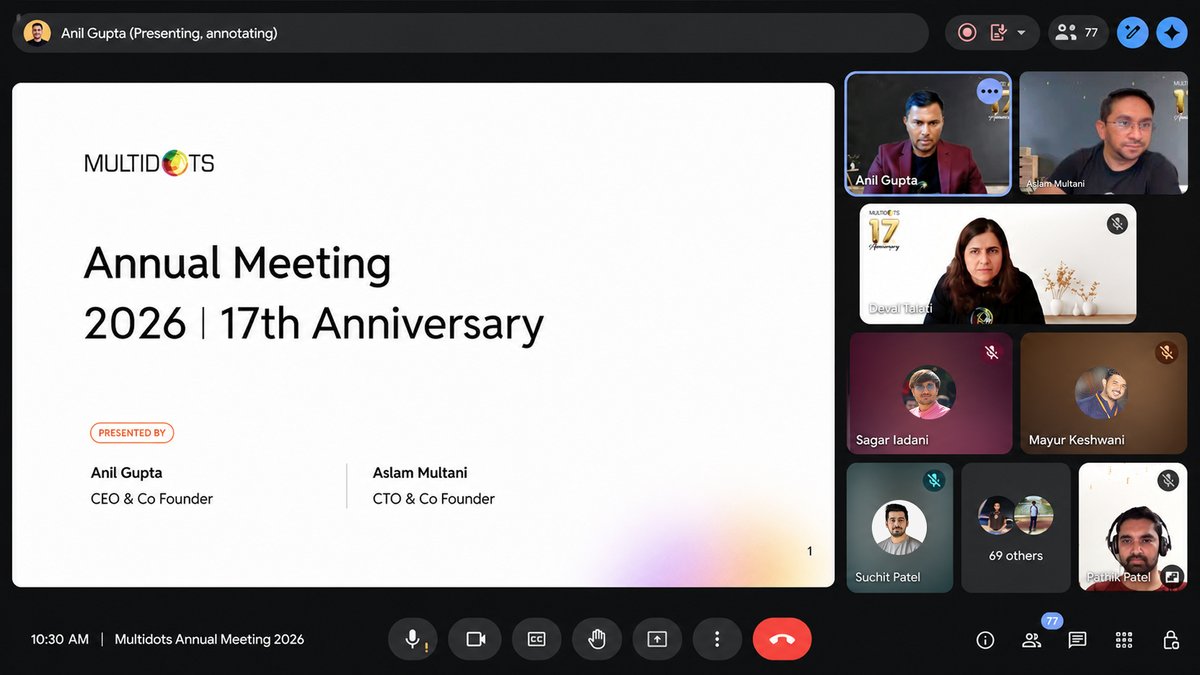Viewport: 1200px width, 675px height.
Task: Click "Aslam Multani" name on the slide
Action: click(x=420, y=473)
